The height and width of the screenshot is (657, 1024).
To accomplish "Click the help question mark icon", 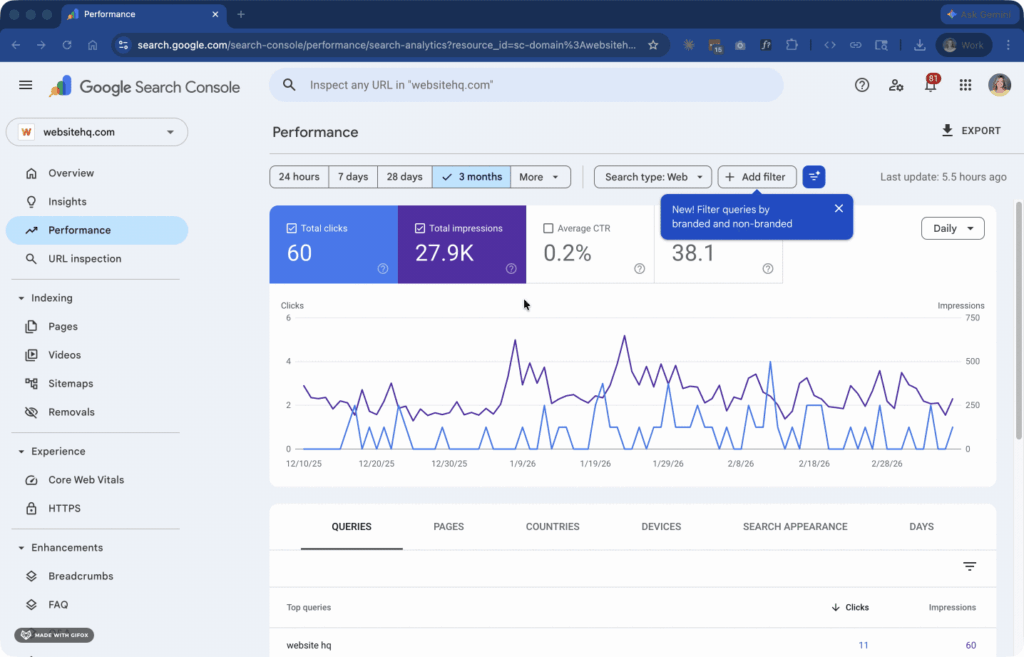I will 862,86.
